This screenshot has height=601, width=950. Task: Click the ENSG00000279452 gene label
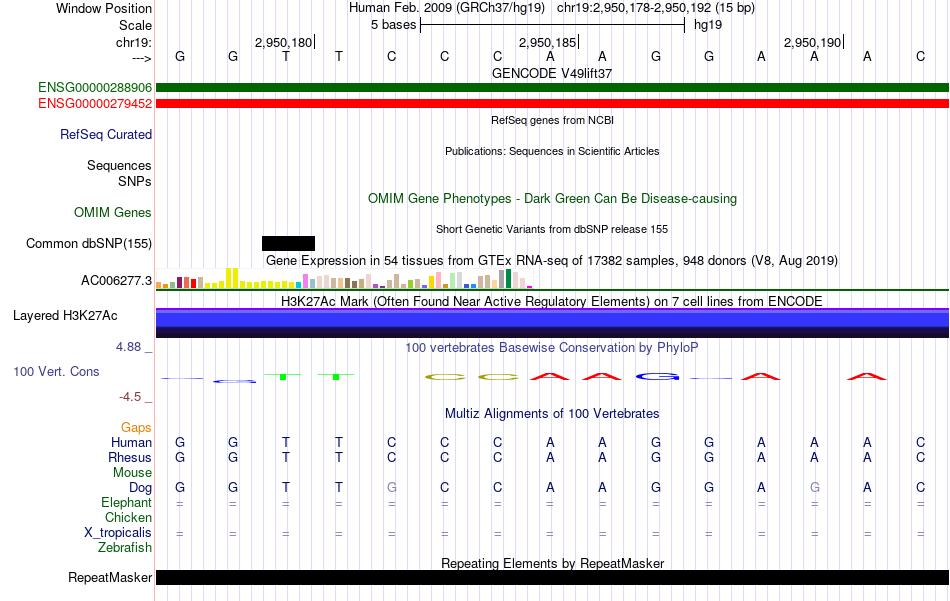pos(95,104)
